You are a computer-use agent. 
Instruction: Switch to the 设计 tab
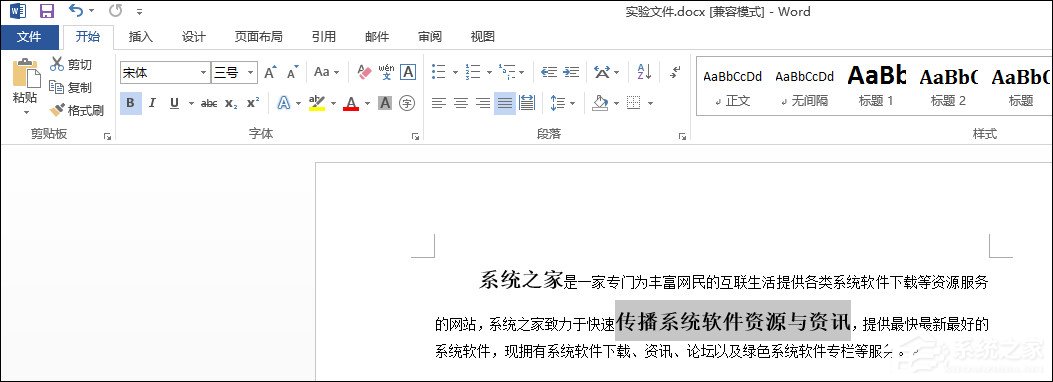[x=193, y=37]
